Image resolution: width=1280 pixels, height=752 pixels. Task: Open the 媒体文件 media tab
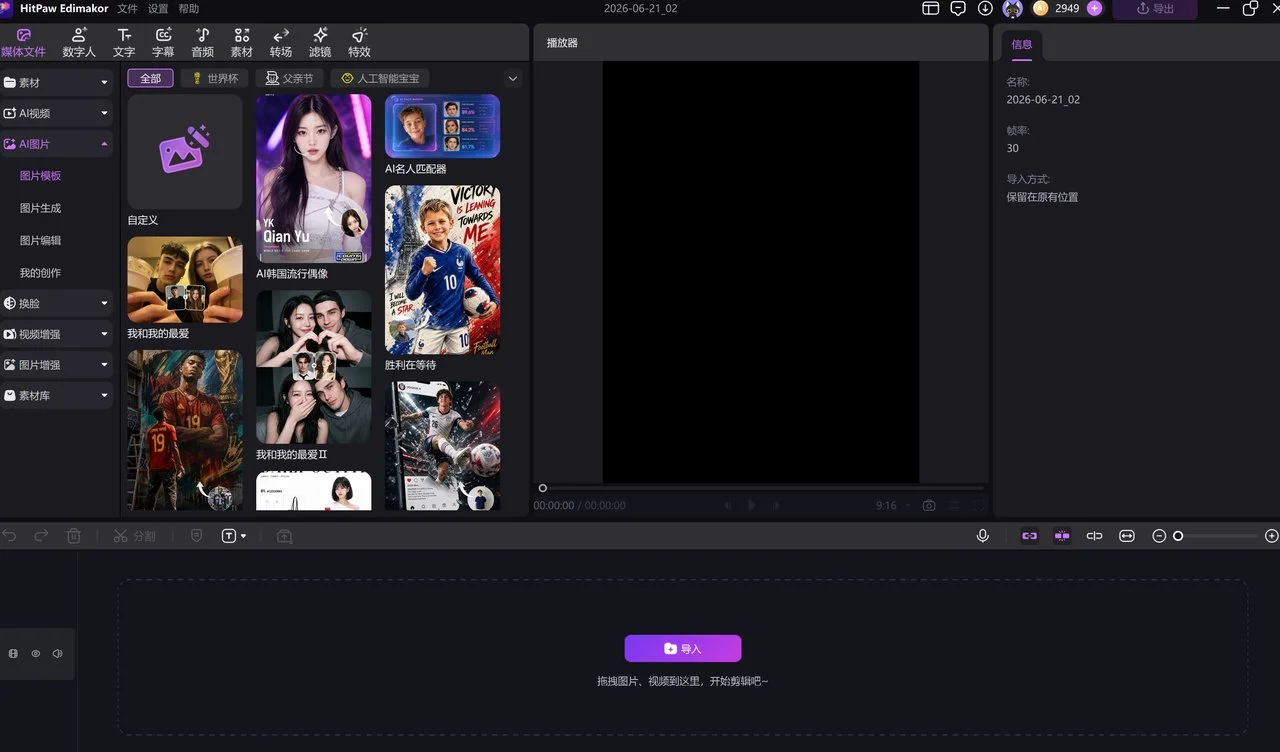coord(23,42)
